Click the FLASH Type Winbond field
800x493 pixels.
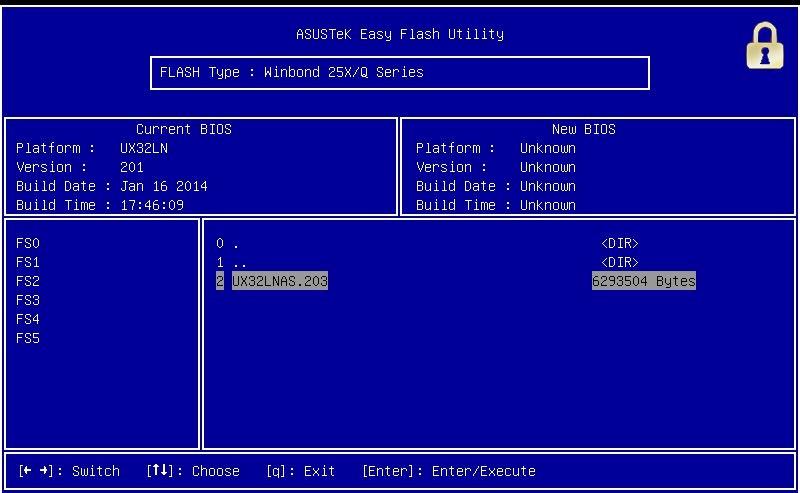point(399,72)
